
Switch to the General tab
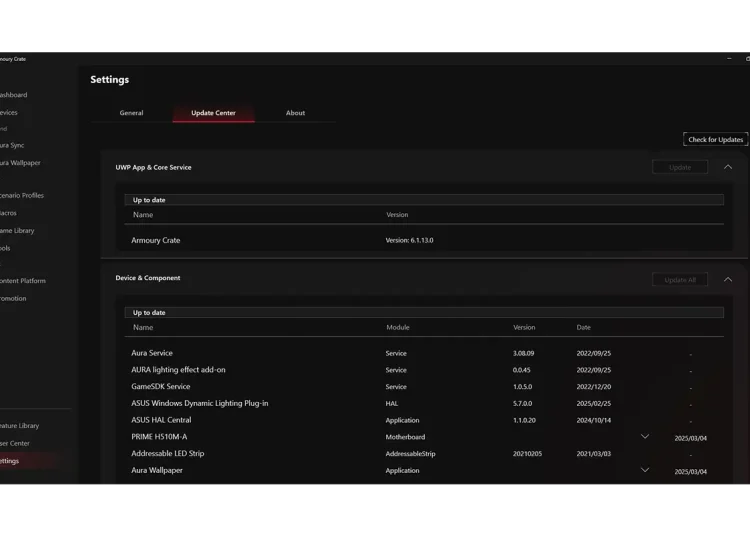click(x=131, y=113)
